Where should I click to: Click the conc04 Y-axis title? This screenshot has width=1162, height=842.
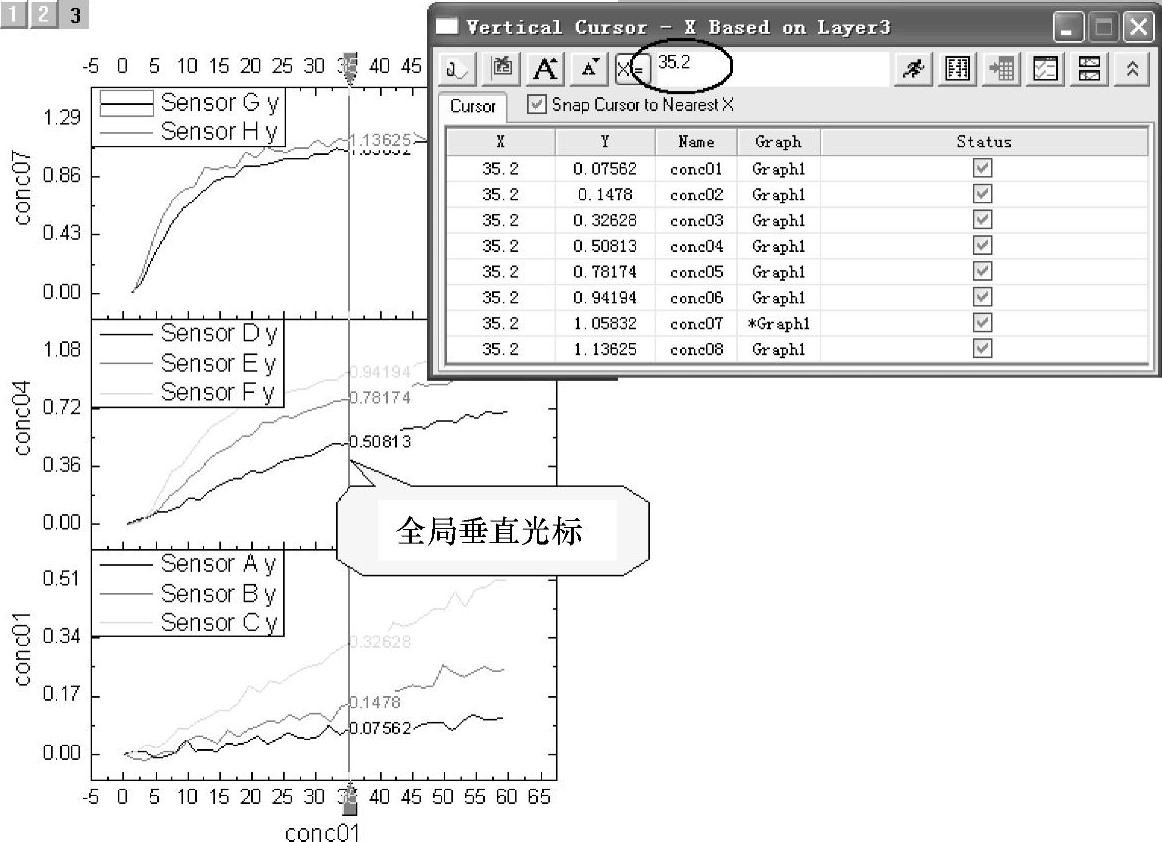coord(22,418)
